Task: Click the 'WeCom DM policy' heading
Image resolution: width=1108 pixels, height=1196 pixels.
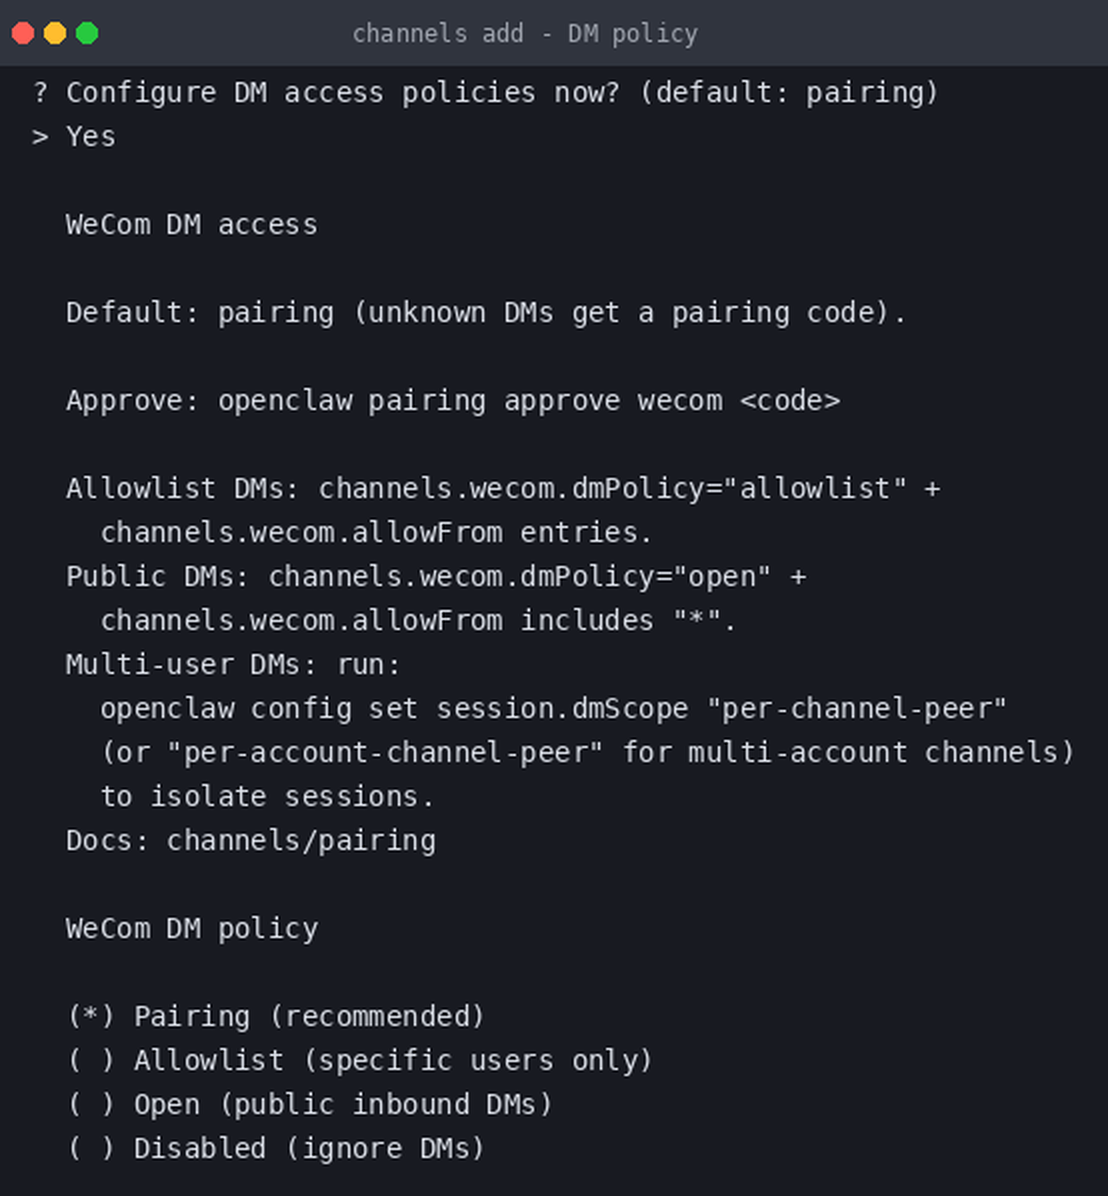Action: pyautogui.click(x=192, y=928)
